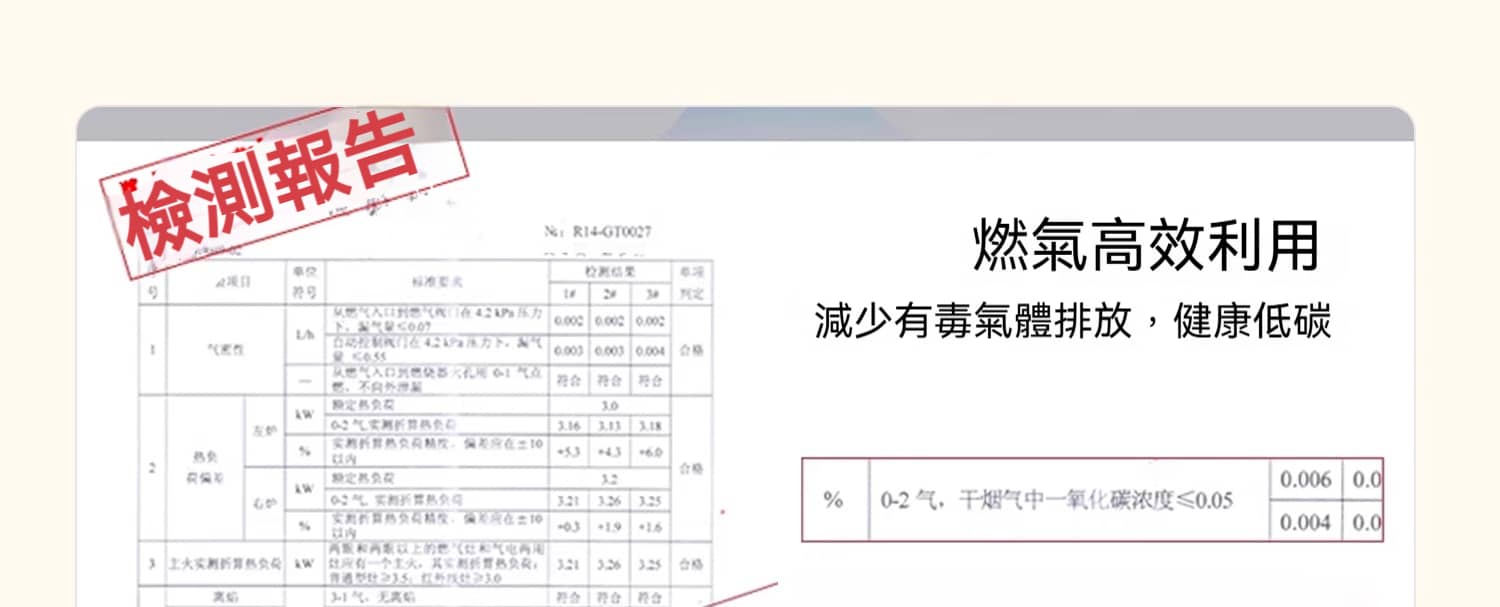Select the 0.006 value in callout box

[1305, 479]
